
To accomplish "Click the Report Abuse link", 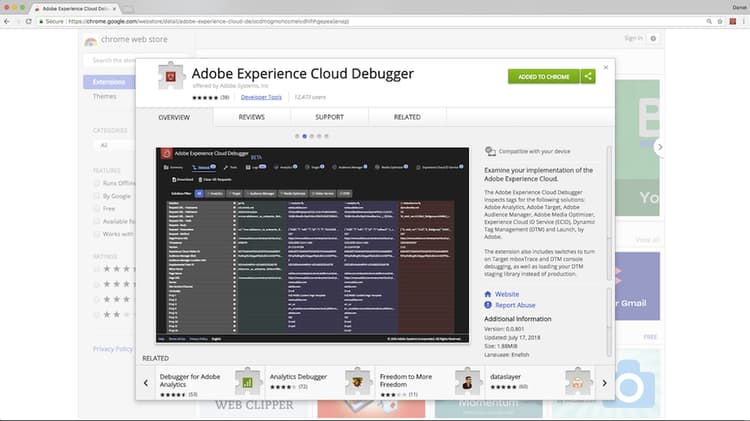I will (x=515, y=305).
